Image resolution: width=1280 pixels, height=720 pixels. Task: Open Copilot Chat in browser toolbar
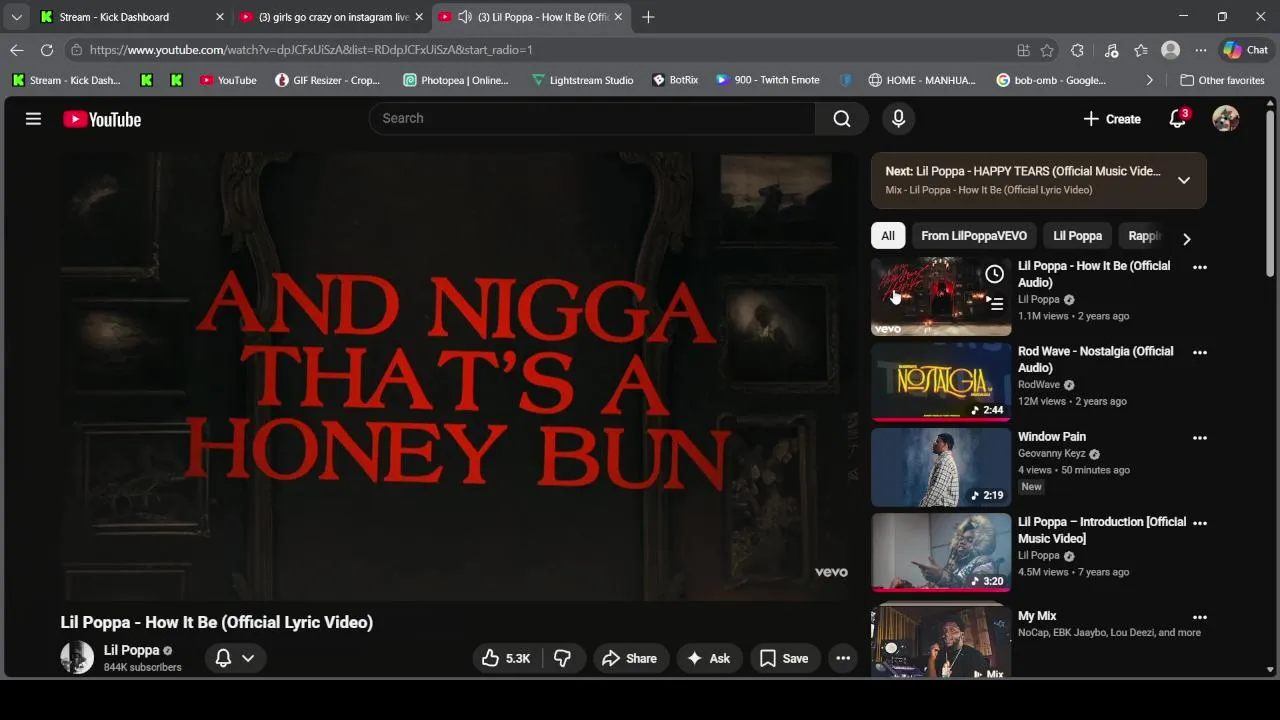(1246, 50)
